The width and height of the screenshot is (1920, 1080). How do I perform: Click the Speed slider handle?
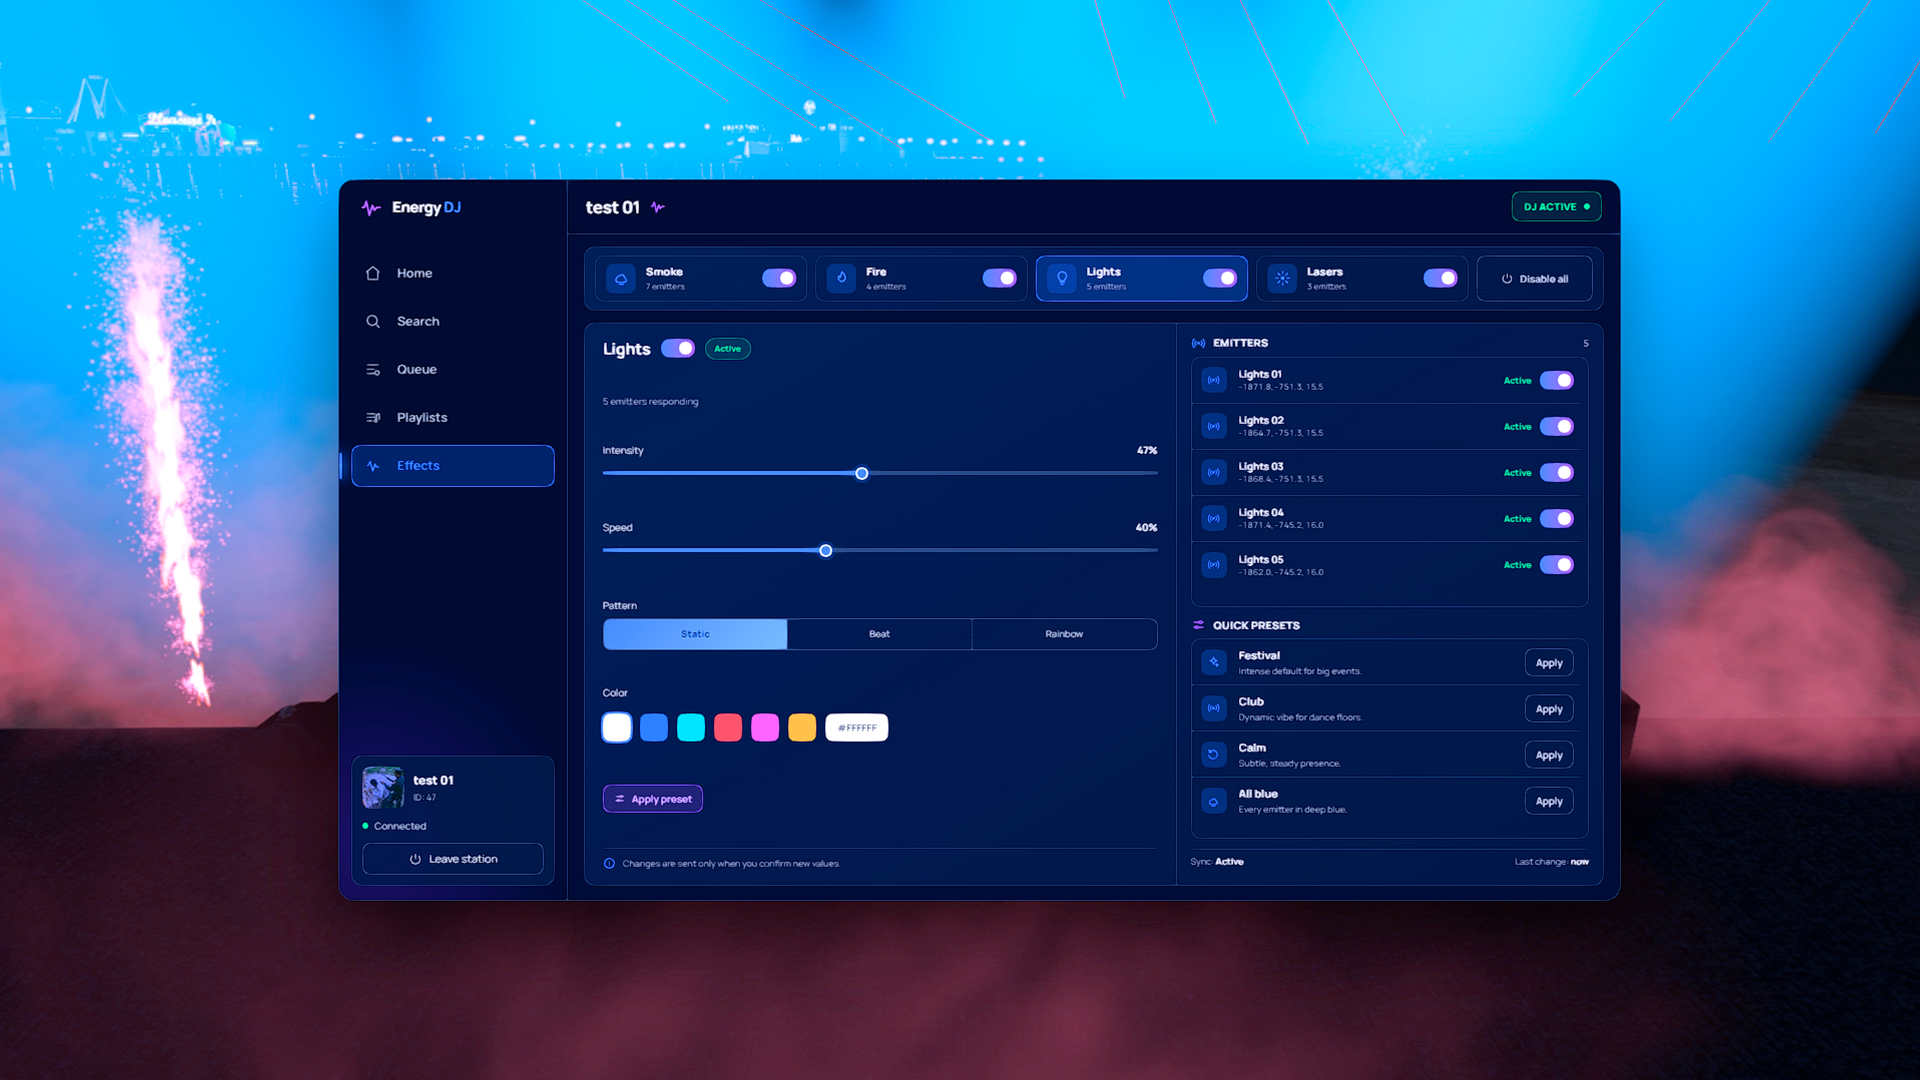point(826,550)
